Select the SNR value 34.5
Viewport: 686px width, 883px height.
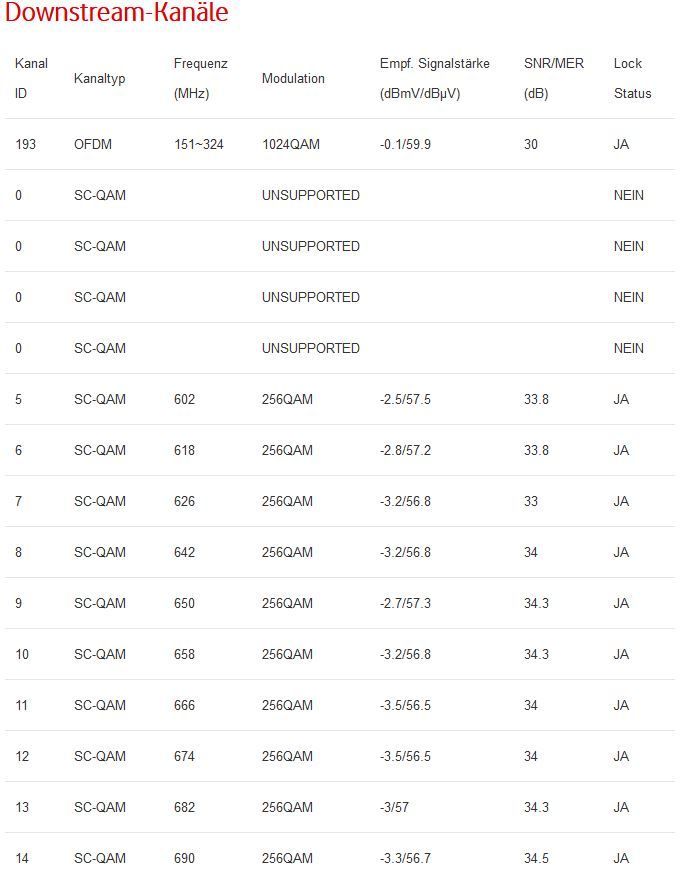click(536, 858)
